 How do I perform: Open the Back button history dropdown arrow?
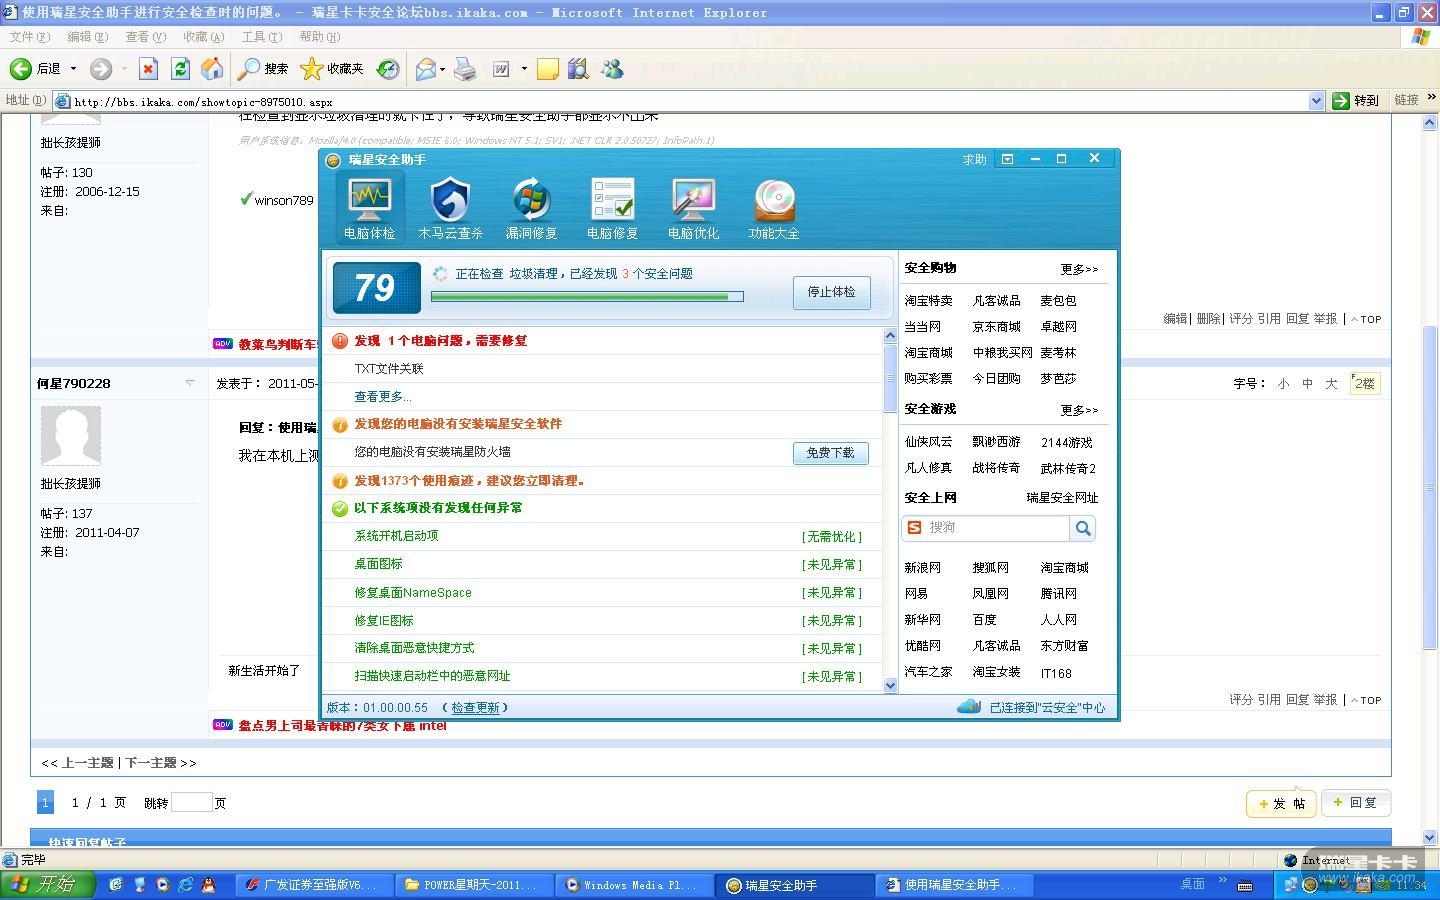[x=73, y=69]
